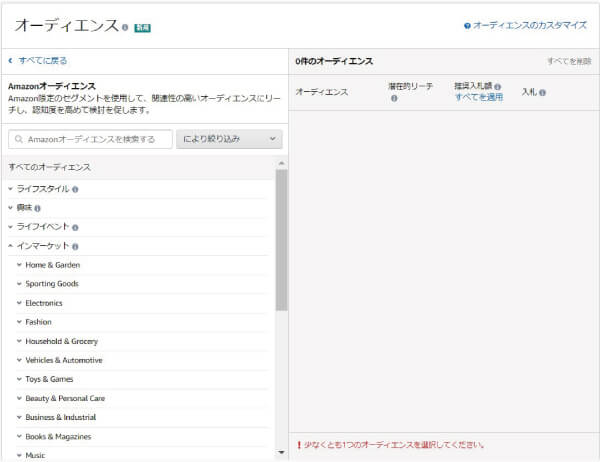Image resolution: width=600 pixels, height=462 pixels.
Task: Click すべてを削除 to remove all audiences
Action: coord(569,61)
